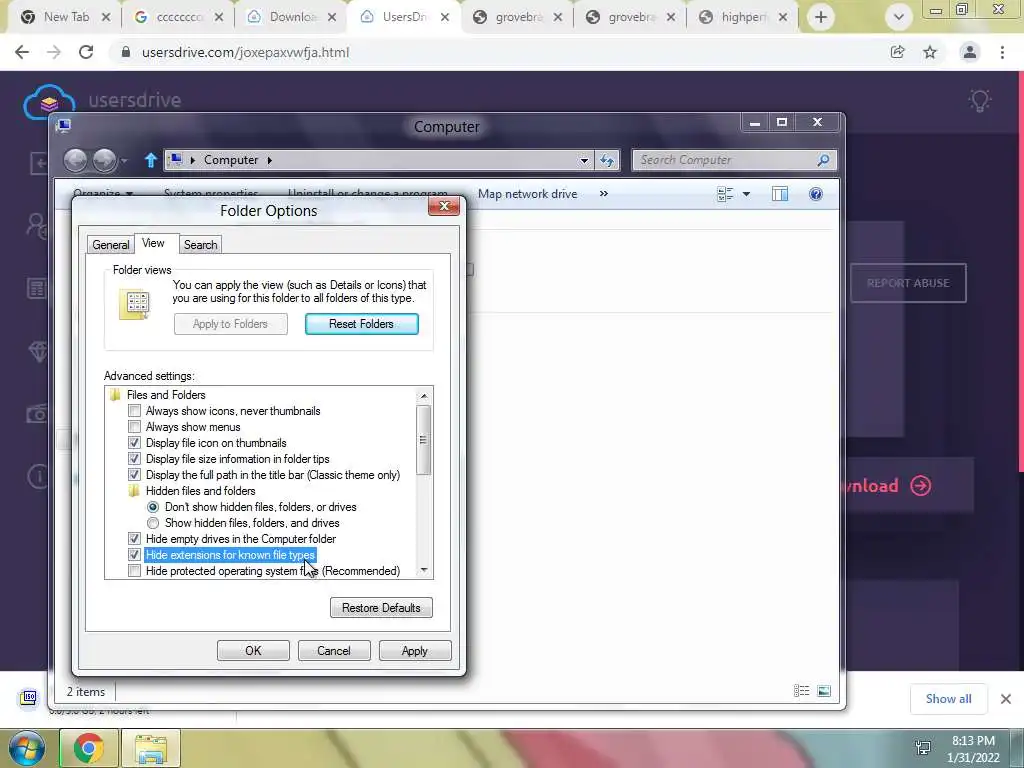
Task: Click the network tray icon
Action: coord(923,748)
